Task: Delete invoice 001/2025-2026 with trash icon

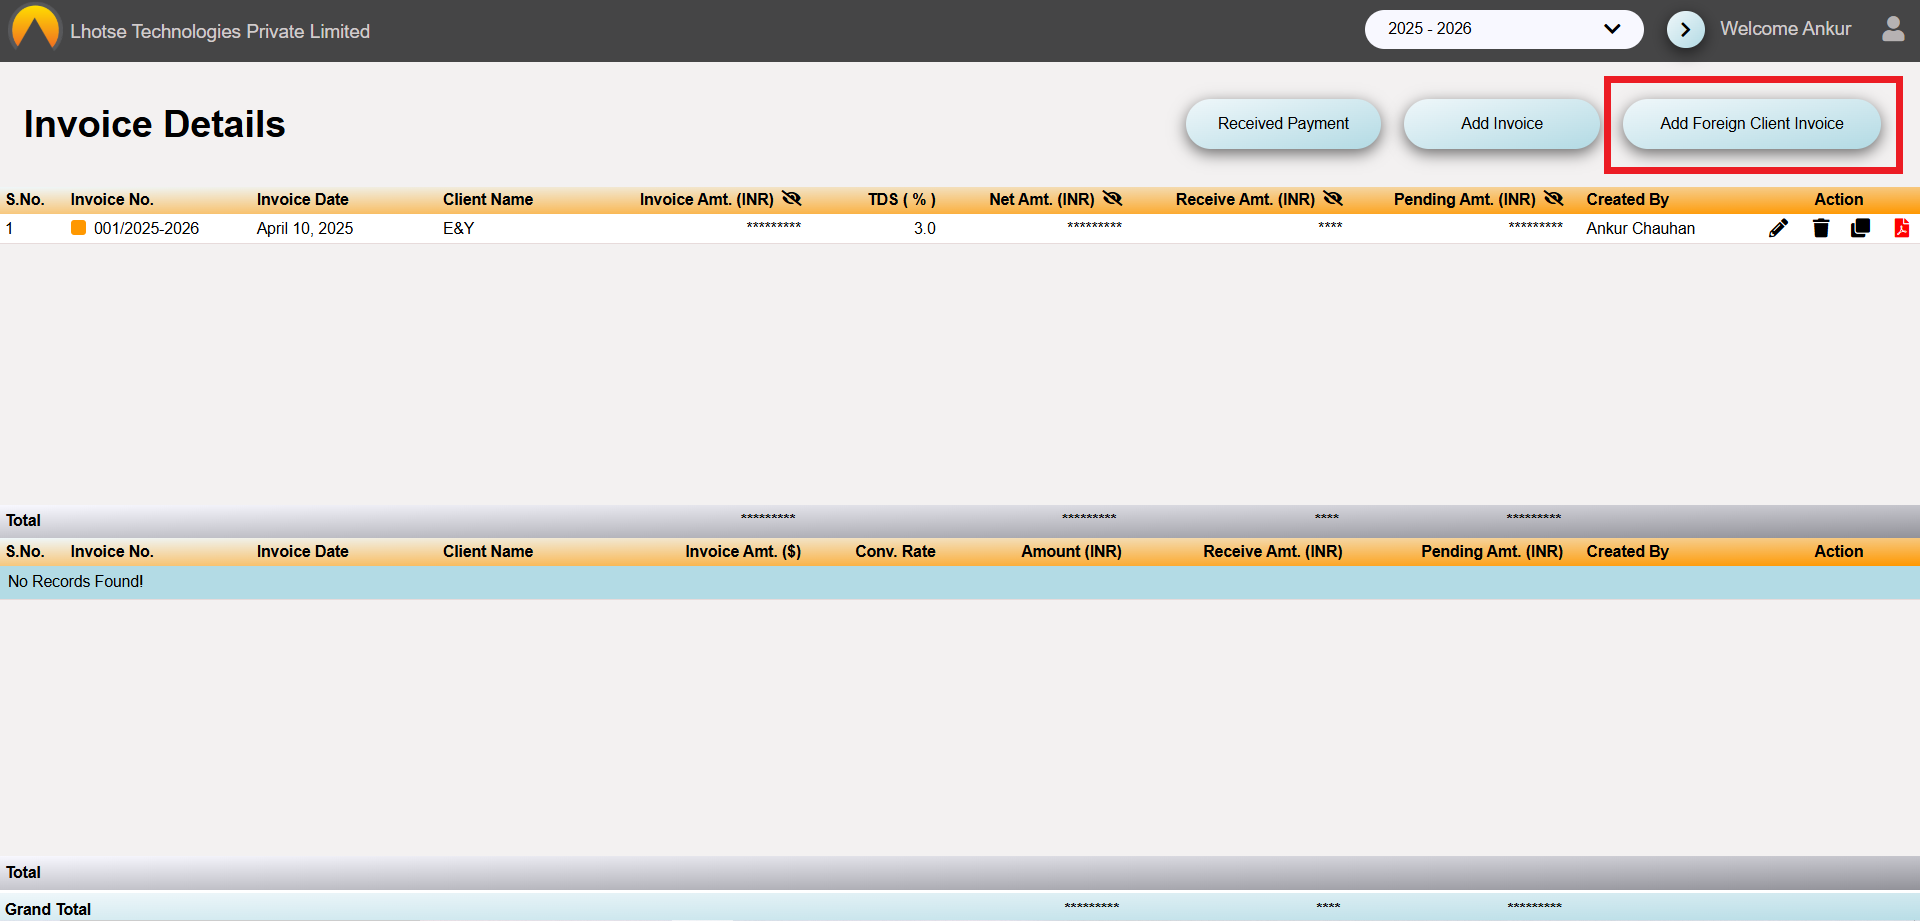Action: [1821, 228]
